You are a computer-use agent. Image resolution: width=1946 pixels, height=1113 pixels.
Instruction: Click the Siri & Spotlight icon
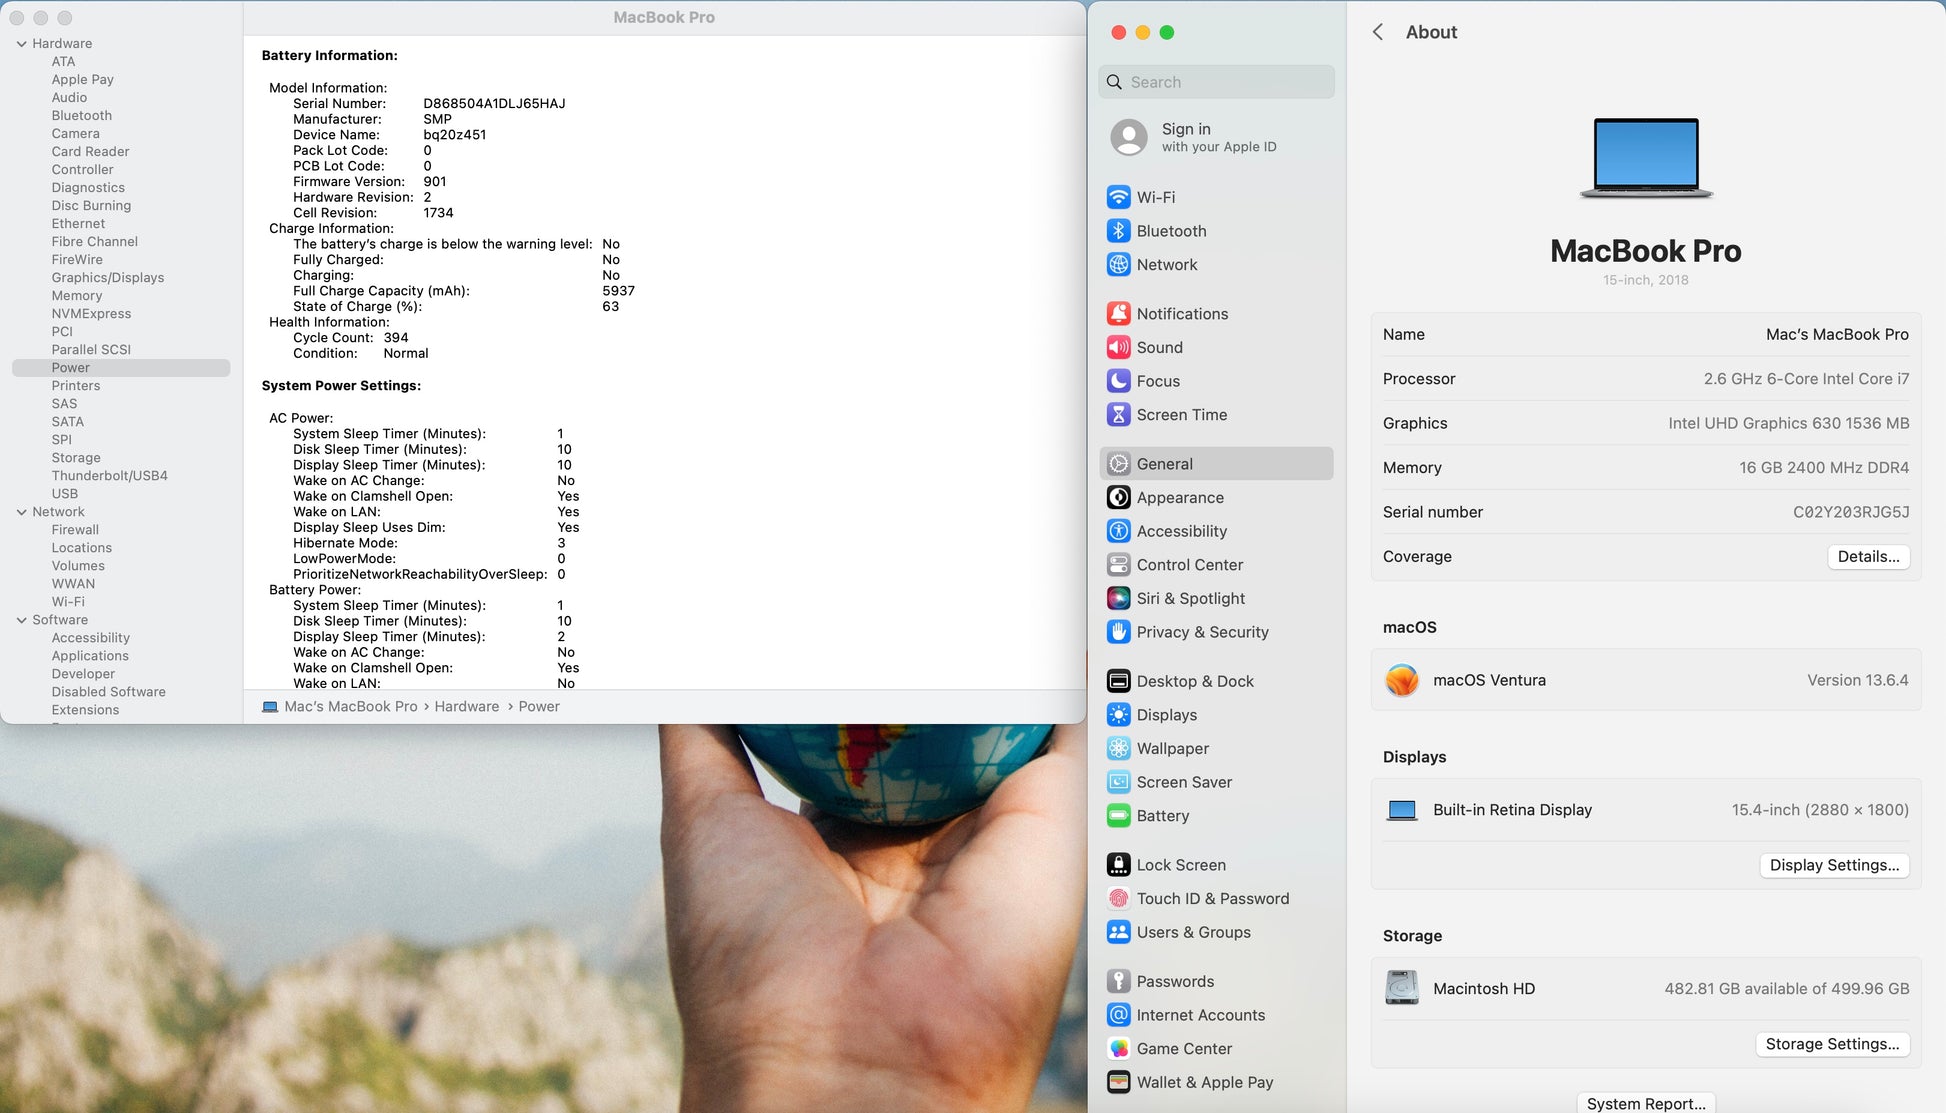coord(1118,599)
